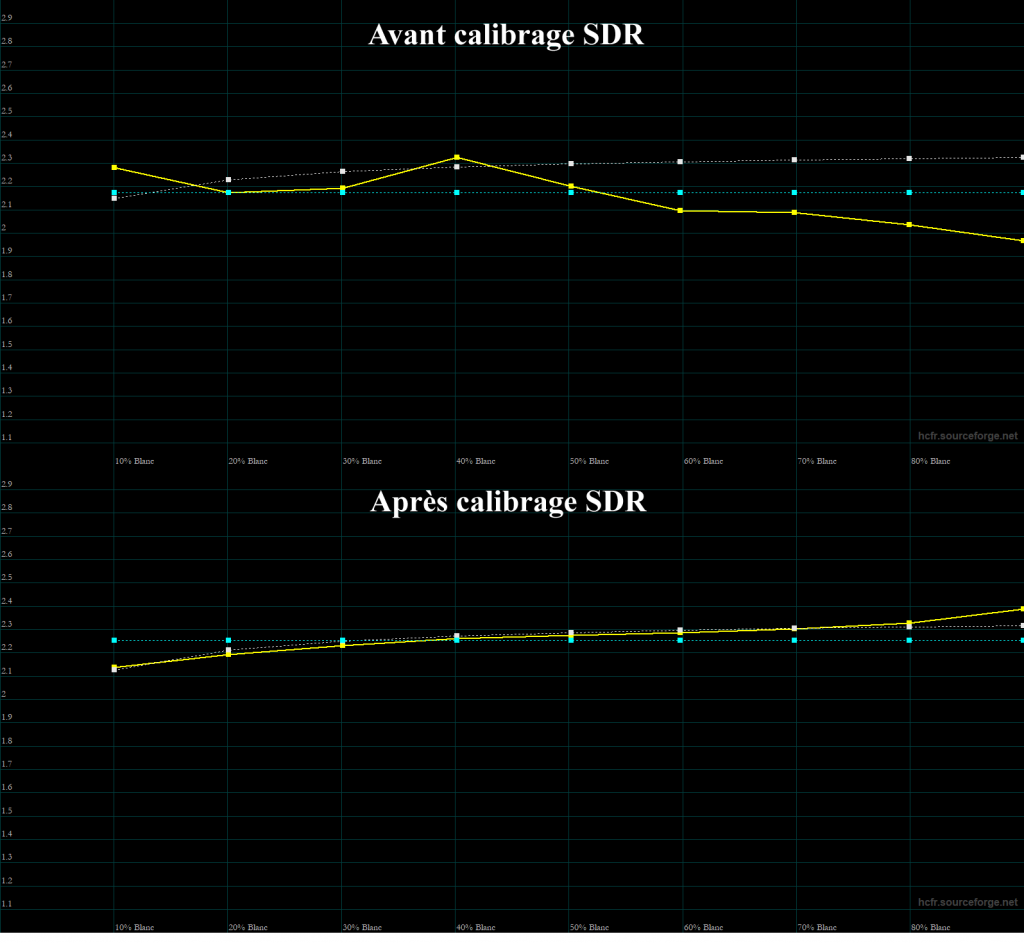The image size is (1024, 943).
Task: Select the Avant calibrage SDR chart title
Action: (x=505, y=35)
